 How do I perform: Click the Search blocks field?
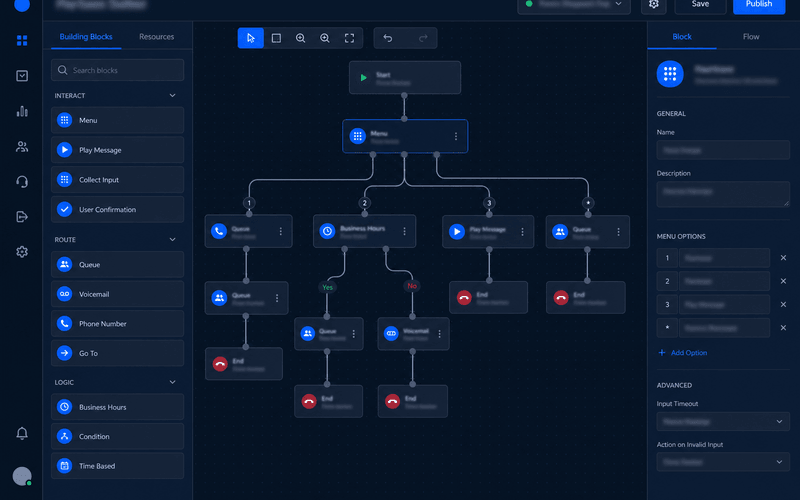[x=117, y=70]
